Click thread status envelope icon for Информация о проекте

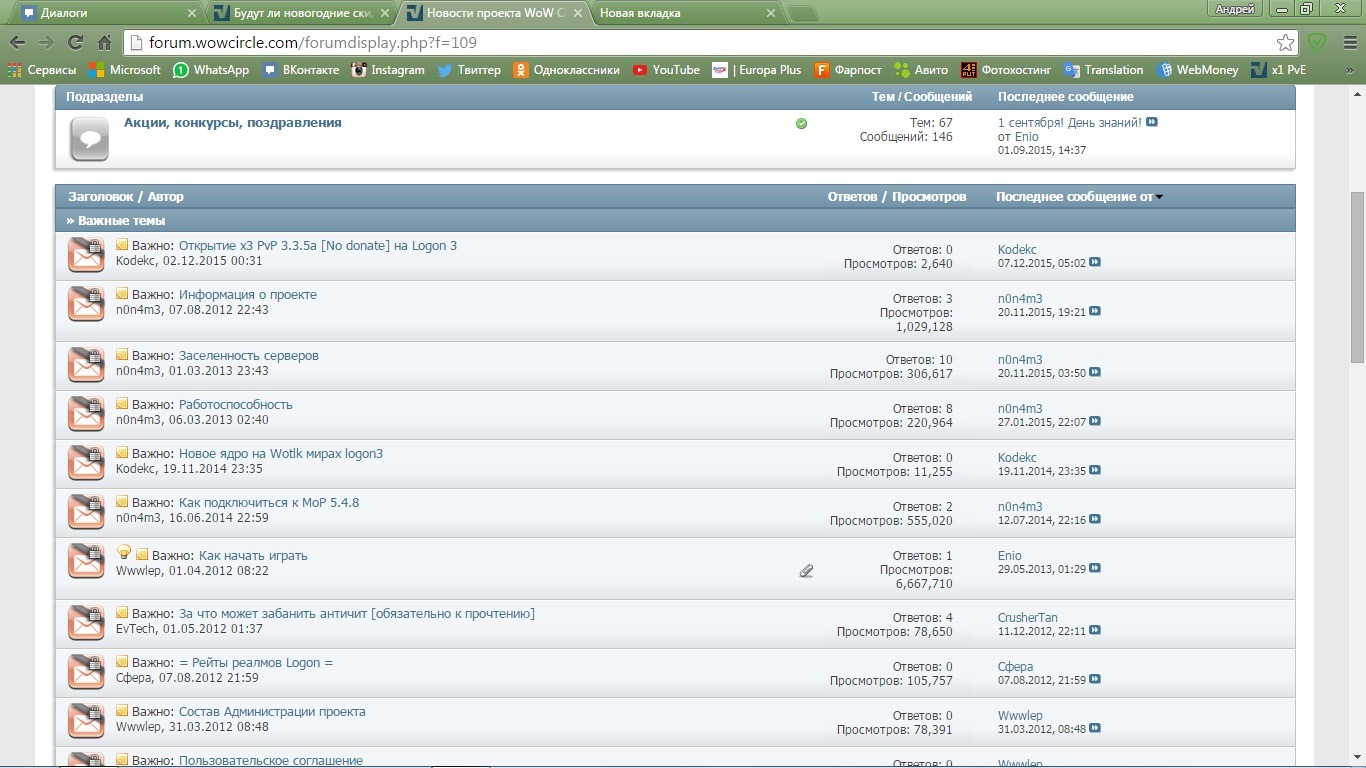pos(86,304)
